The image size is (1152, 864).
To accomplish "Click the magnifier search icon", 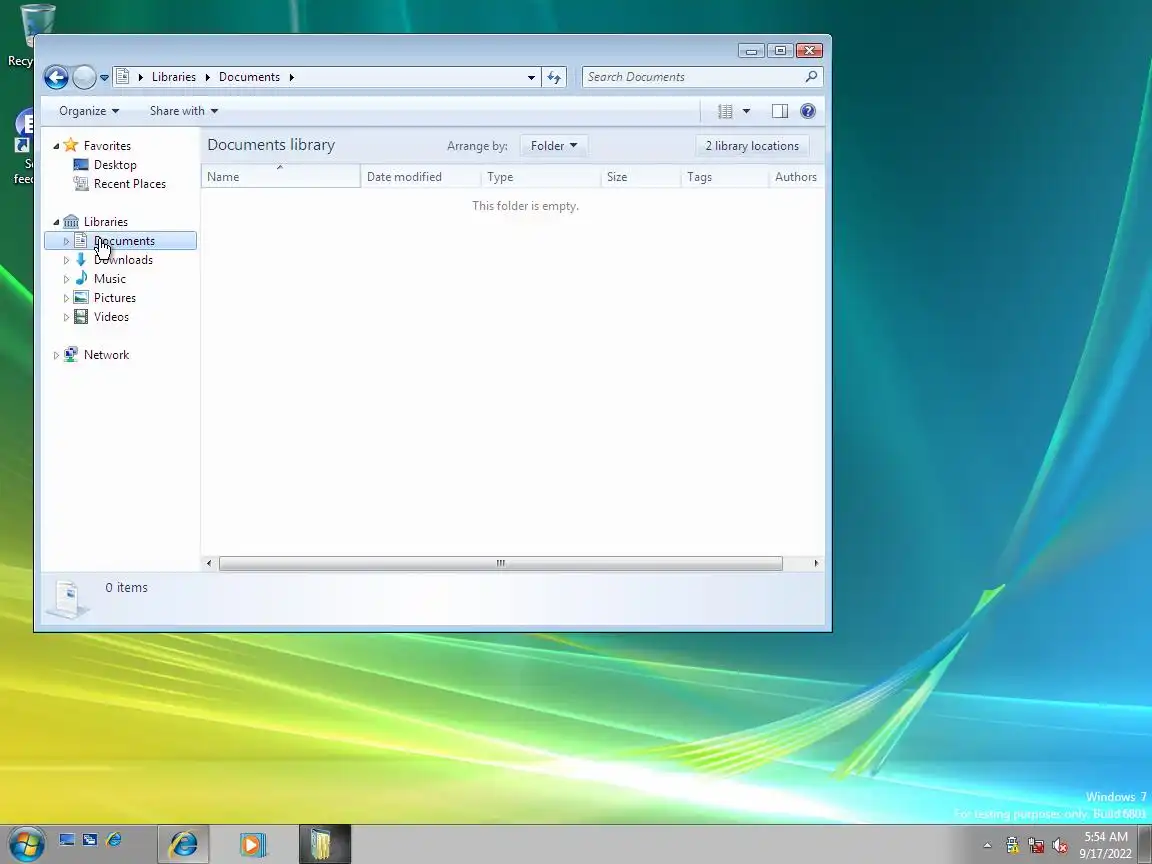I will [811, 76].
